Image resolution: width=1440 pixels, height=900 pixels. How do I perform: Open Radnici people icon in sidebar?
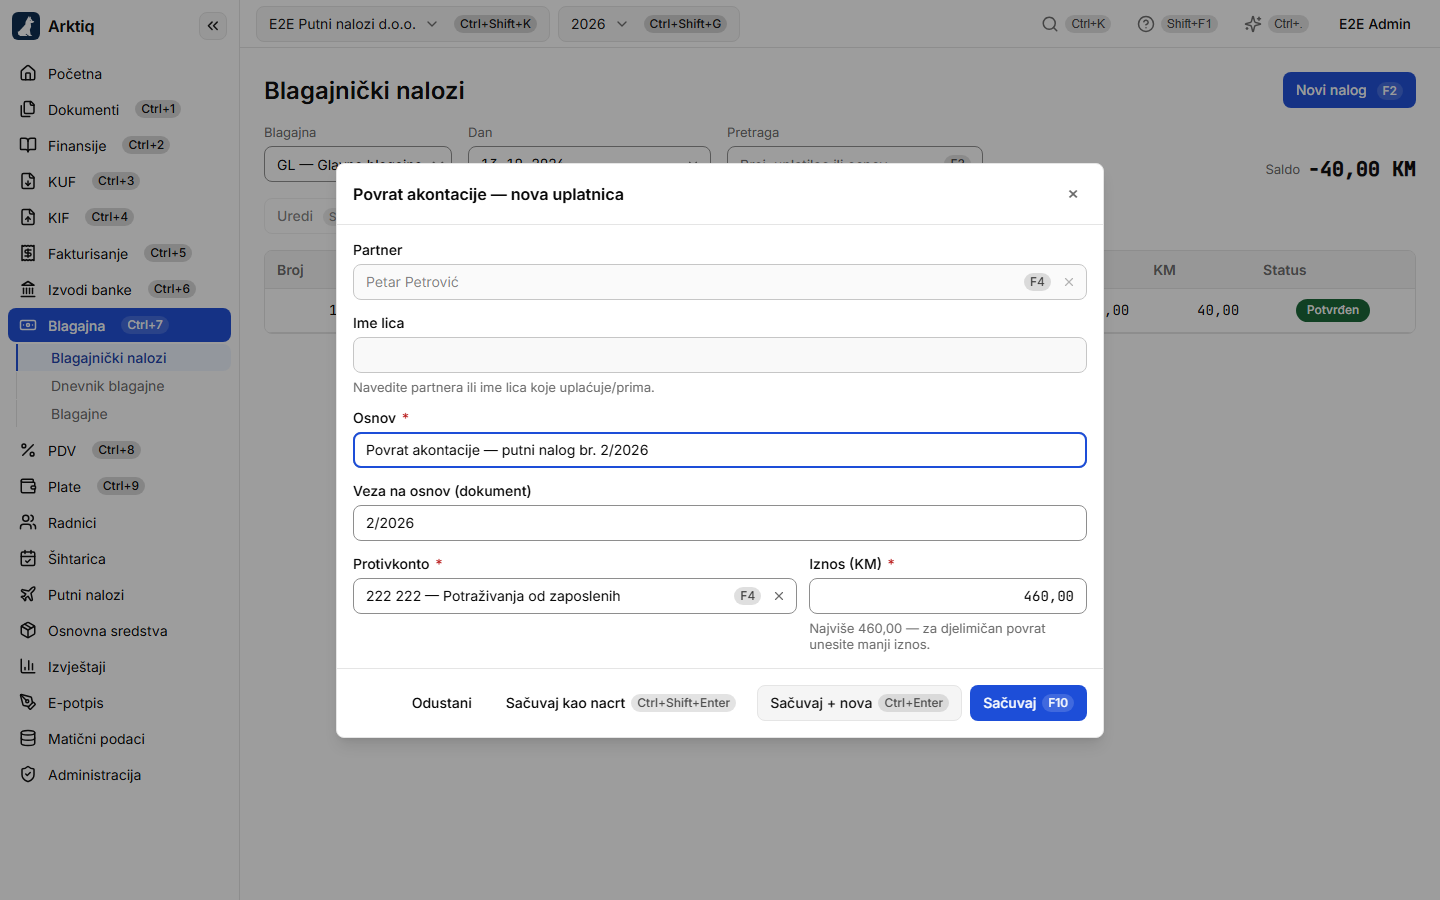[x=28, y=522]
